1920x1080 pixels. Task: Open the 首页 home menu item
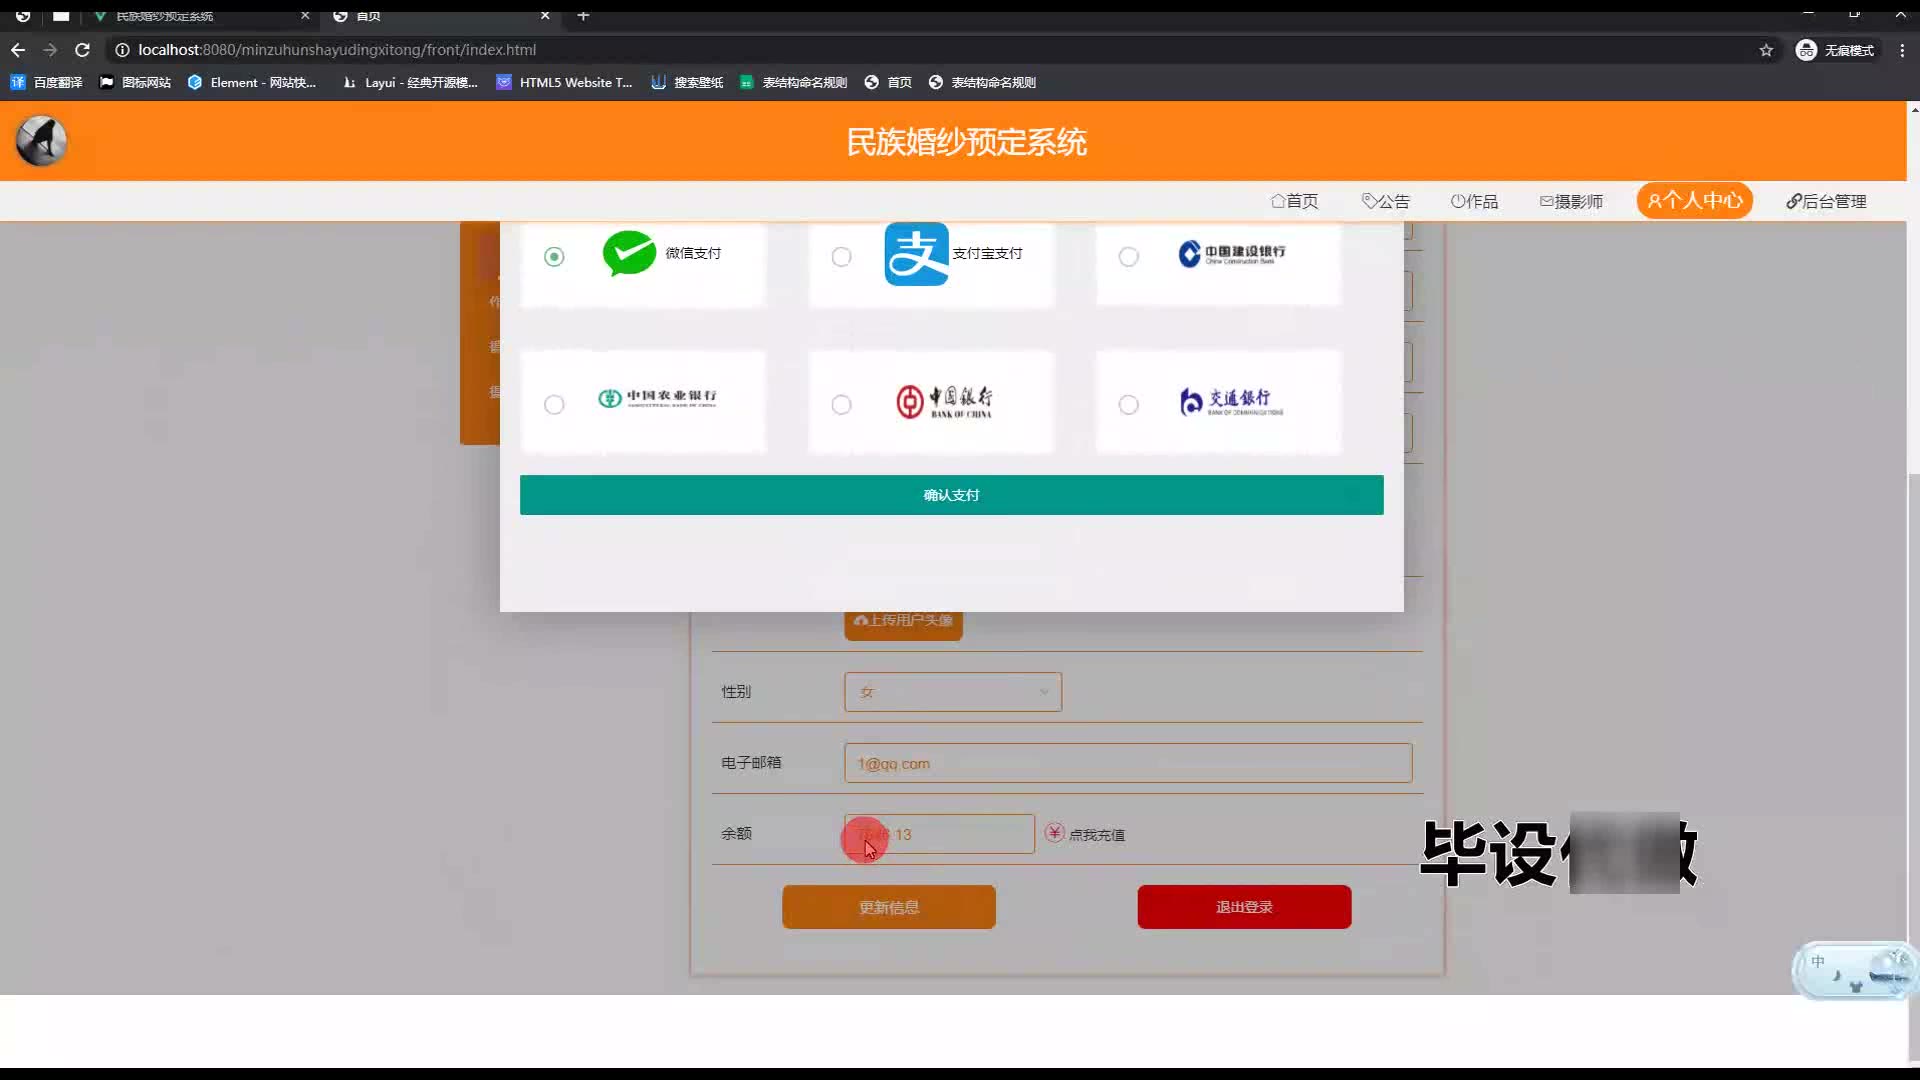click(x=1295, y=201)
